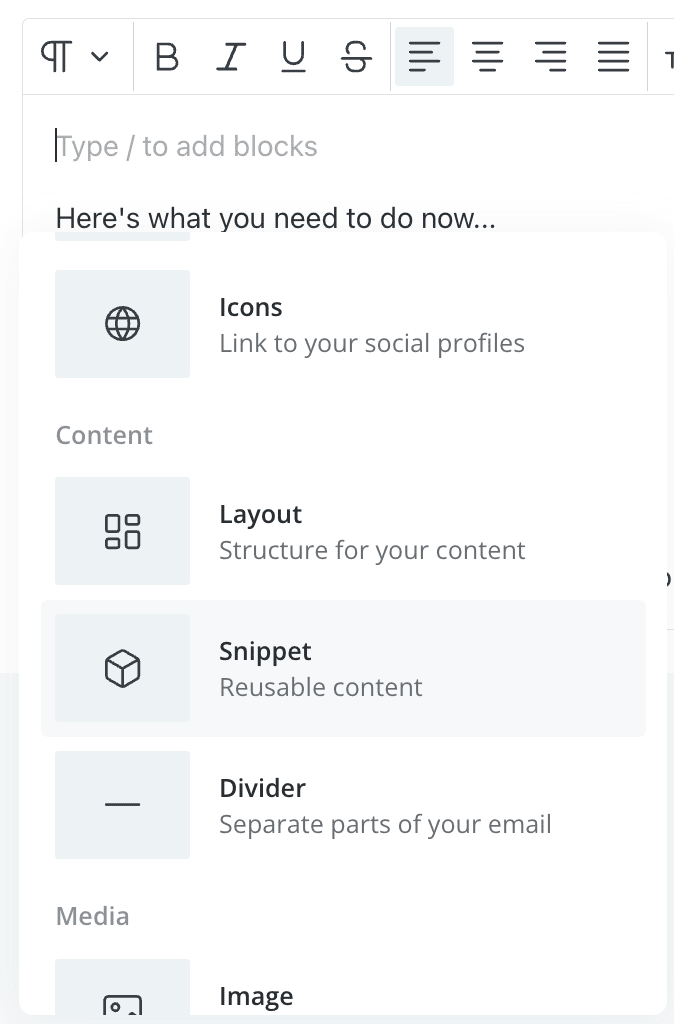The height and width of the screenshot is (1024, 674).
Task: Click the Layout grid icon
Action: (x=123, y=531)
